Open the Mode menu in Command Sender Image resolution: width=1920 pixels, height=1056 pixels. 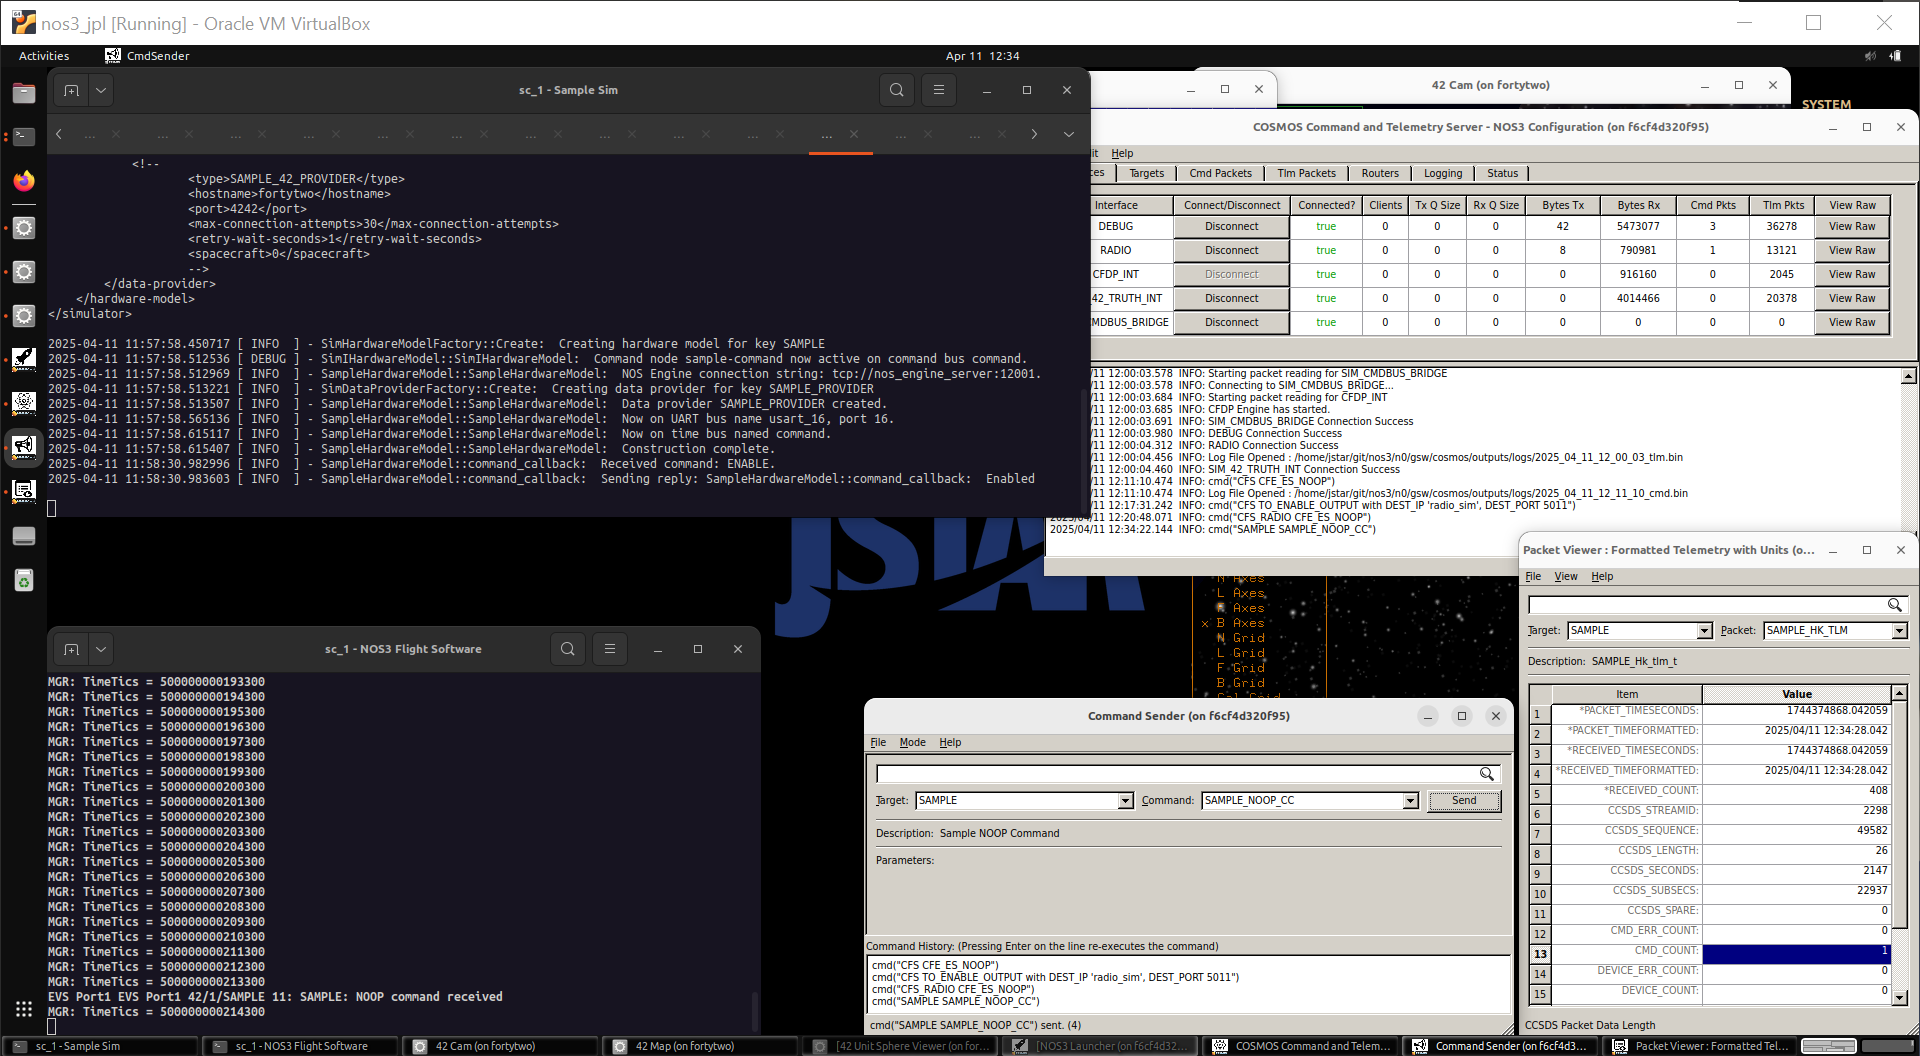tap(912, 742)
